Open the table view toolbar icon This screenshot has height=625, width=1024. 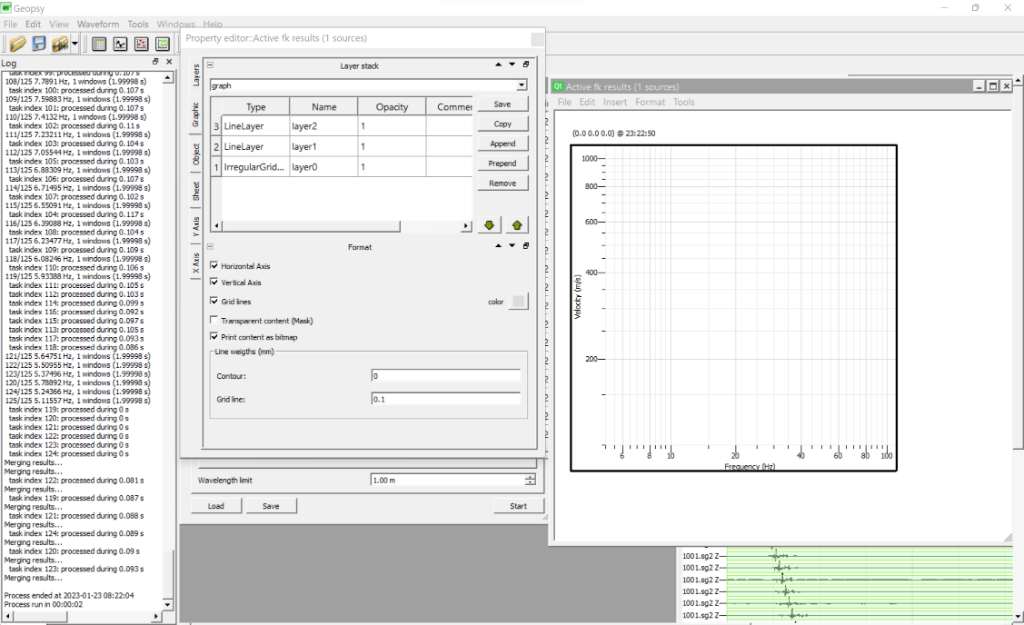[x=99, y=44]
